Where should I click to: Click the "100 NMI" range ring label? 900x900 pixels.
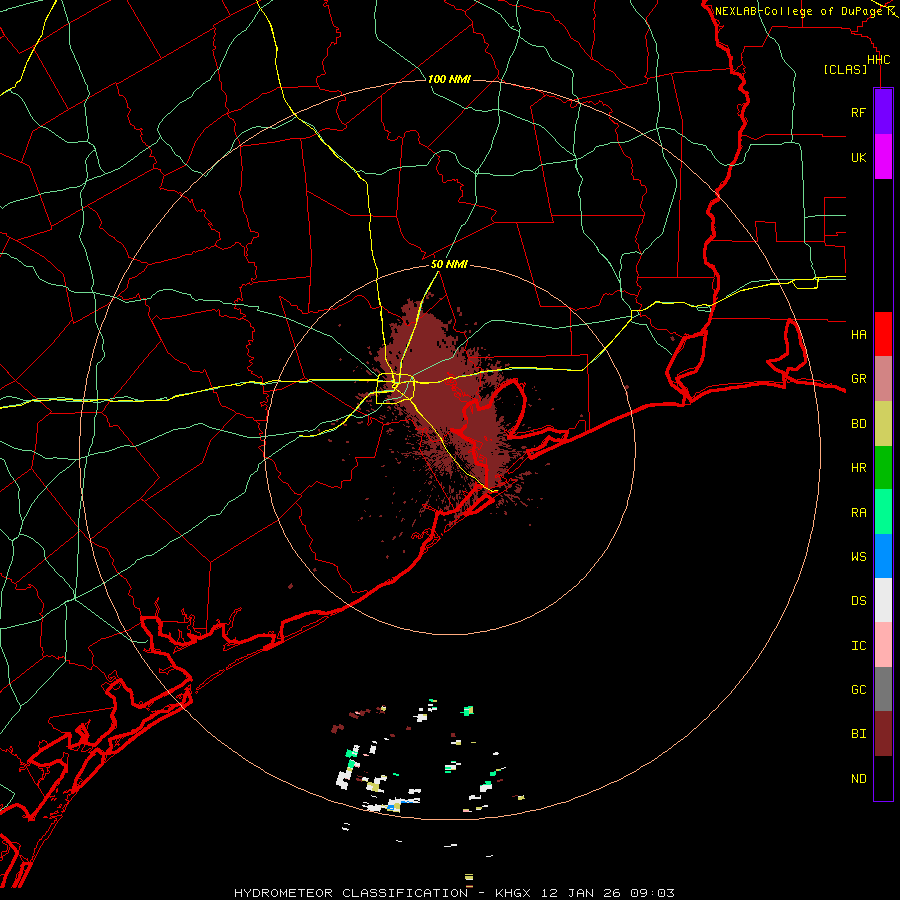[x=449, y=79]
